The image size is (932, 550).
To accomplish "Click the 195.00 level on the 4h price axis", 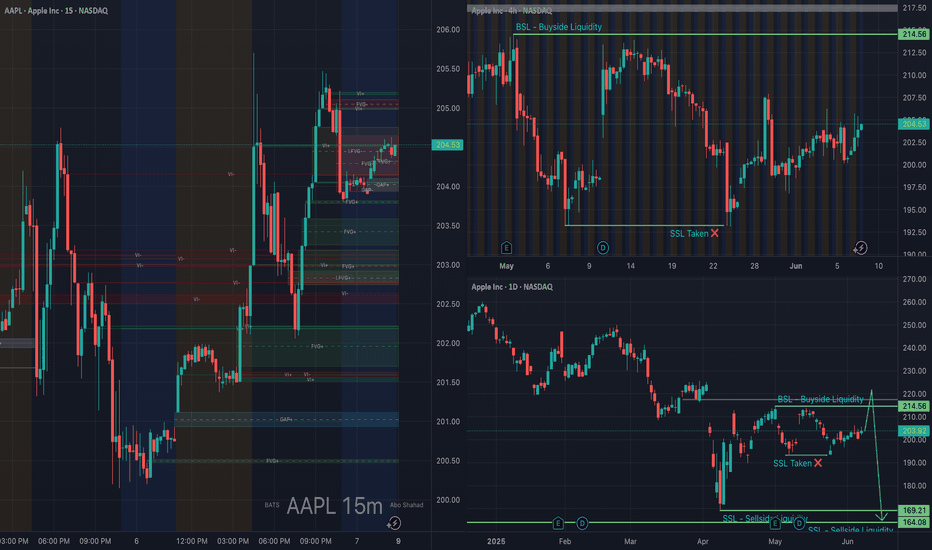I will tap(914, 210).
